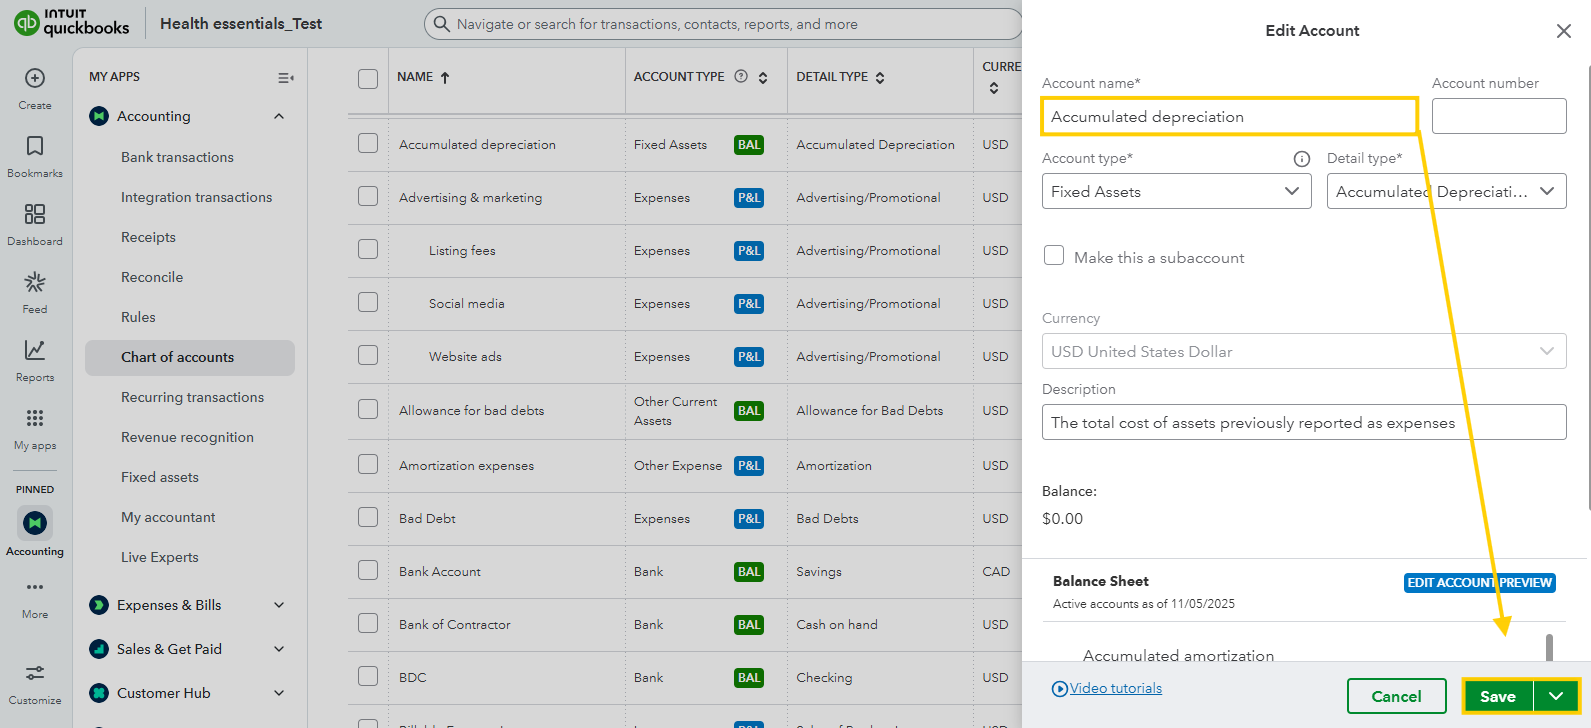Open the Detail type dropdown
The height and width of the screenshot is (728, 1591).
tap(1446, 192)
